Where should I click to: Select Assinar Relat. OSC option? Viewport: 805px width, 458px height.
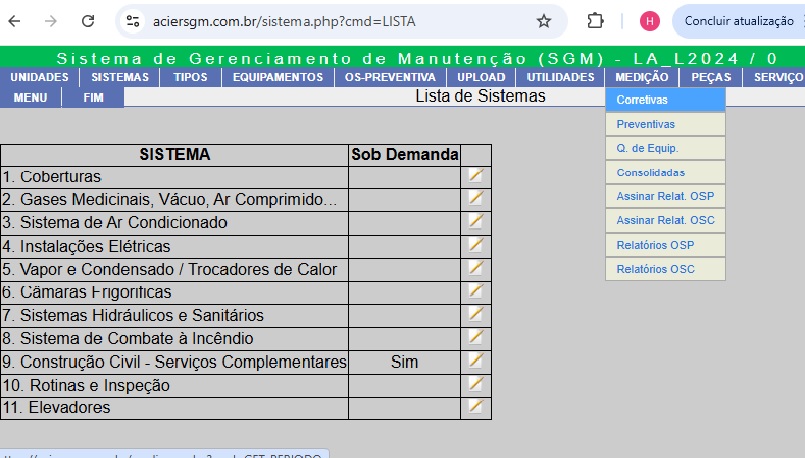pos(665,220)
